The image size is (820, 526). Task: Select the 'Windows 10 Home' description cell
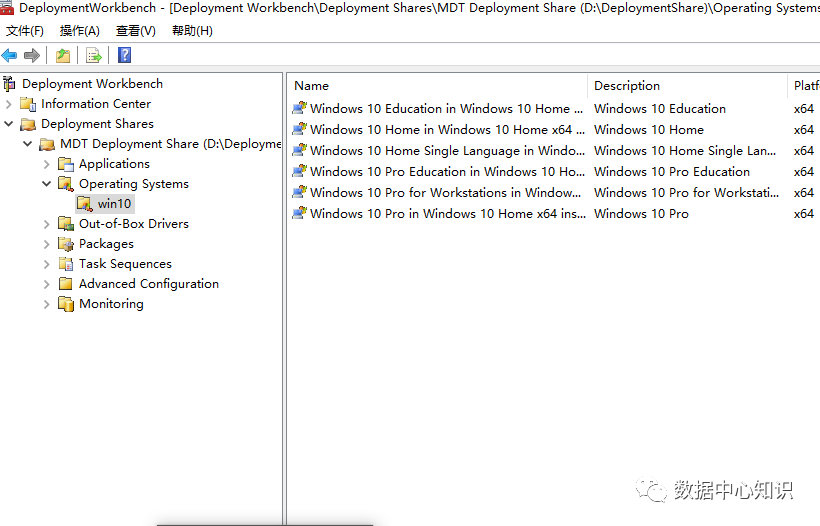[x=649, y=130]
